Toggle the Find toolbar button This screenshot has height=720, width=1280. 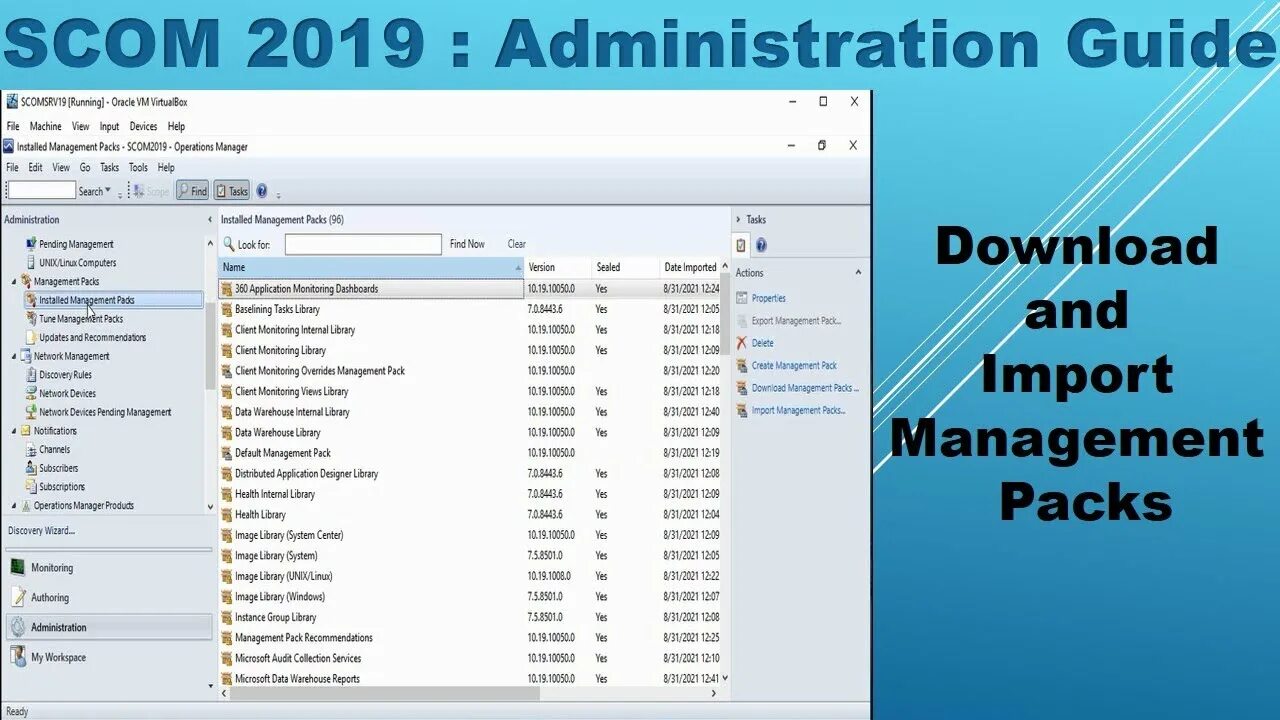pos(192,191)
